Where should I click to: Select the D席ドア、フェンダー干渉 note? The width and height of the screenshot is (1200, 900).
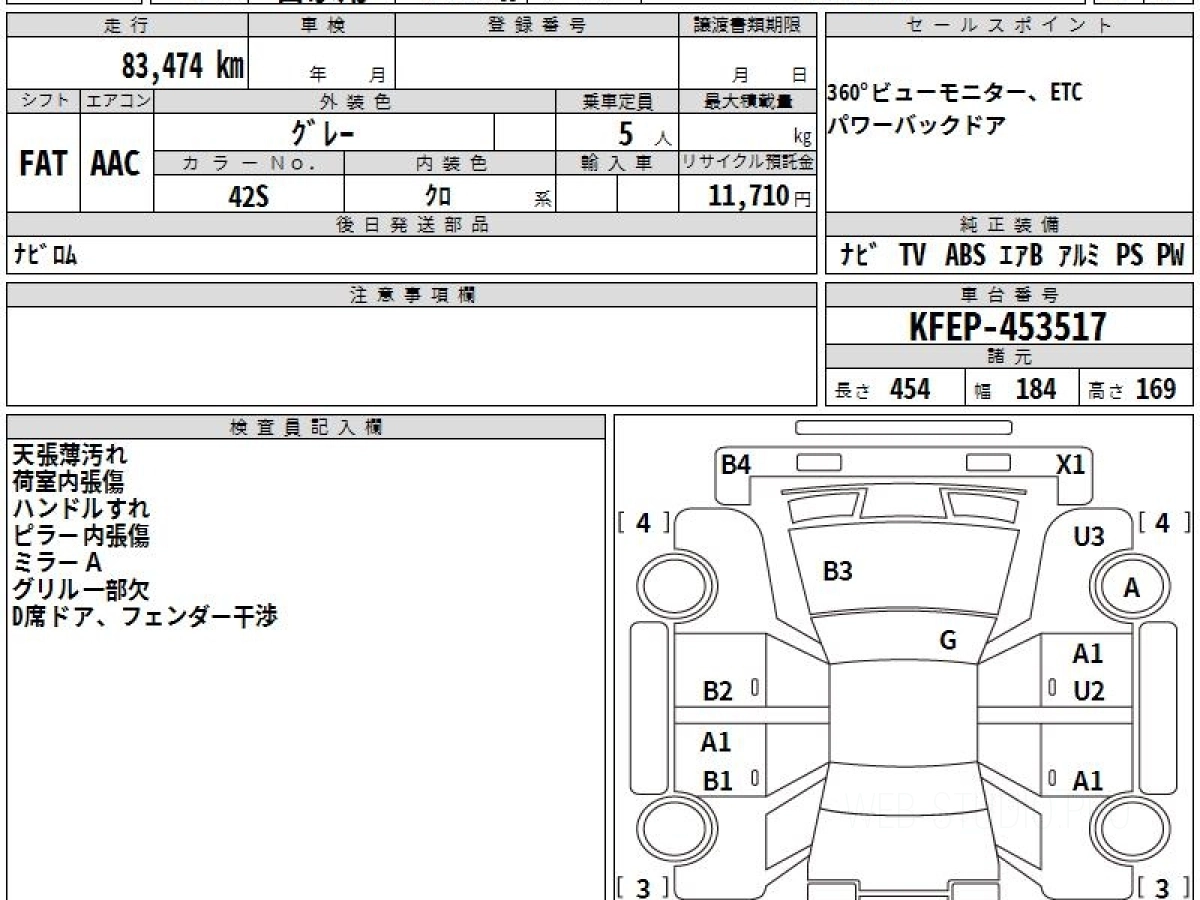click(145, 617)
